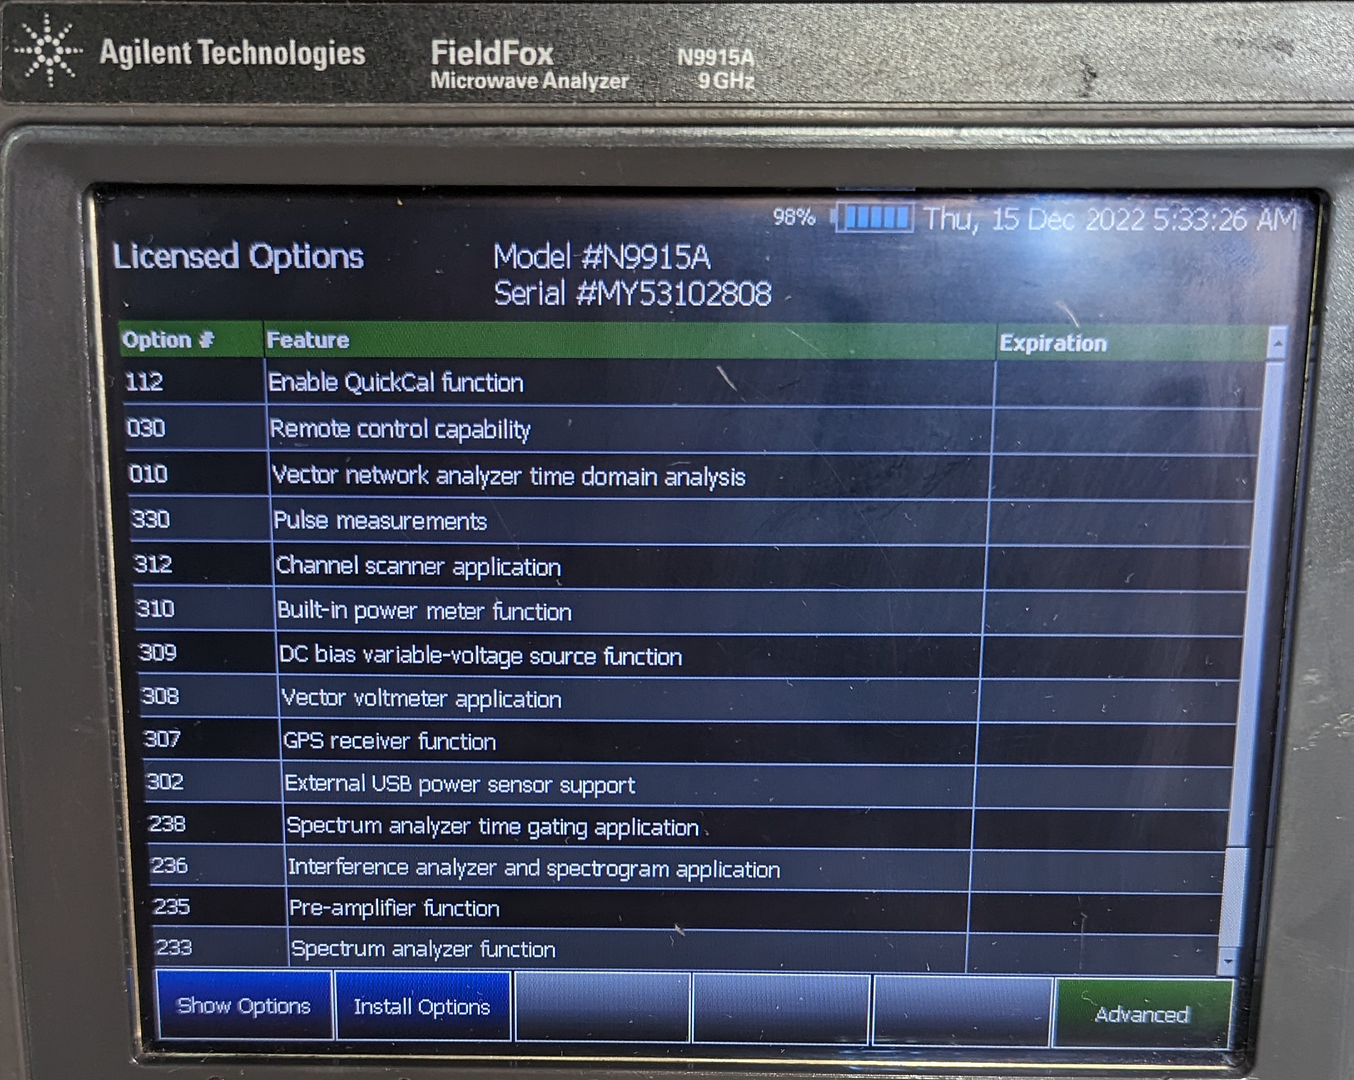Viewport: 1354px width, 1080px height.
Task: Select option number 308
Action: tap(160, 696)
